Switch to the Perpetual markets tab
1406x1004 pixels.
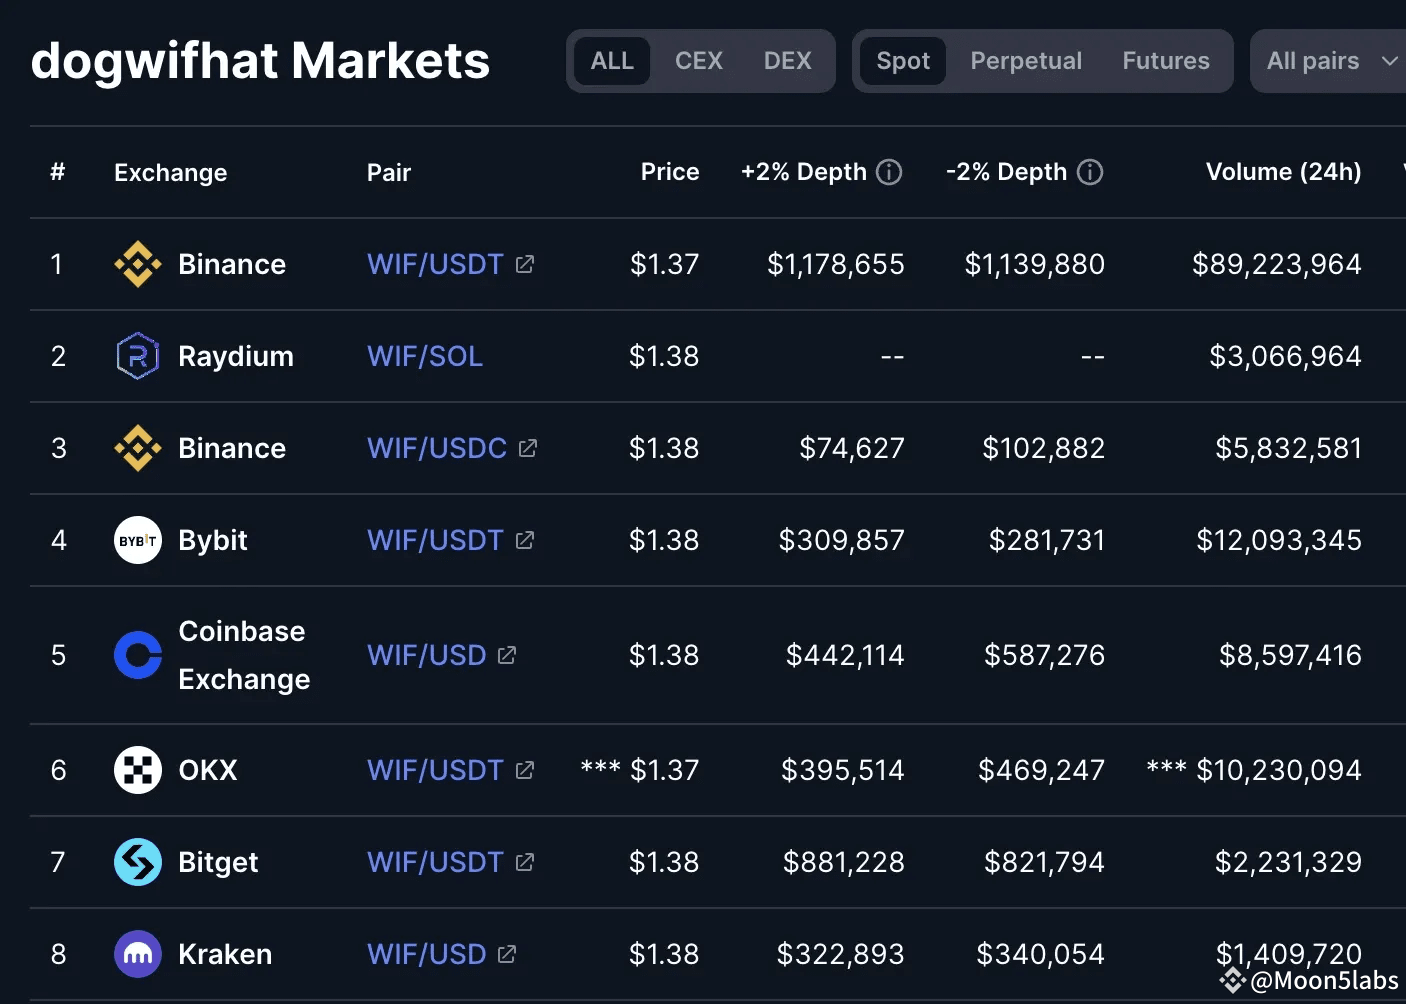(x=1026, y=61)
